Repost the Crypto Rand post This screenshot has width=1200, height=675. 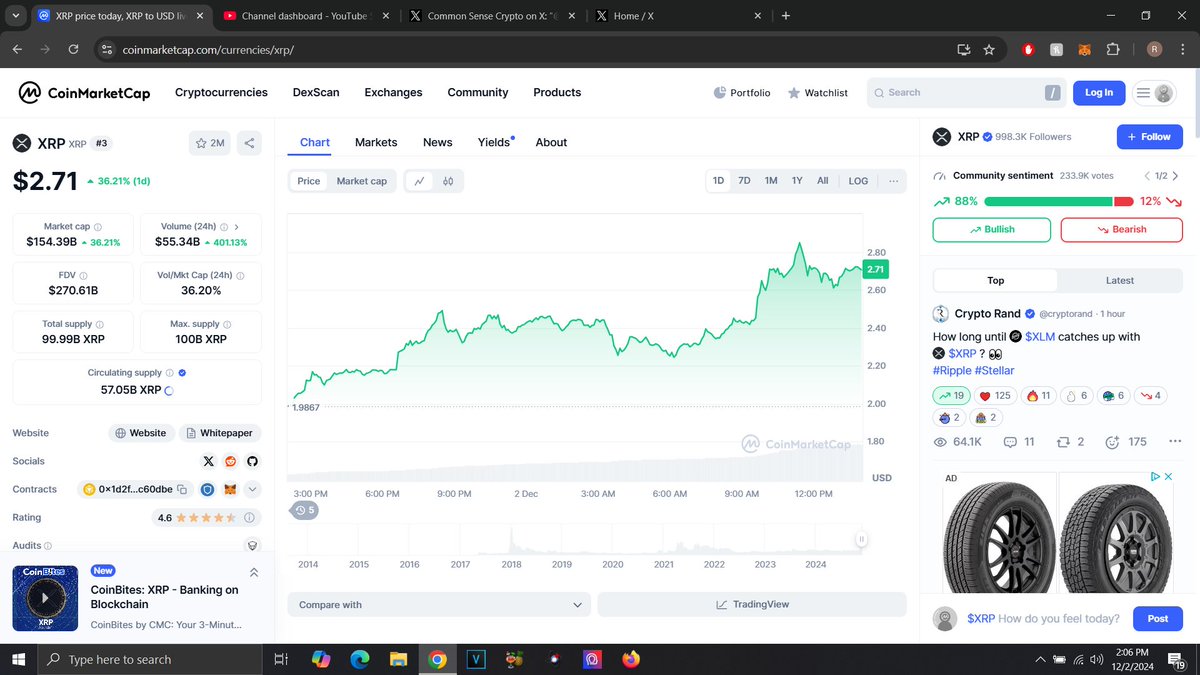[1070, 442]
